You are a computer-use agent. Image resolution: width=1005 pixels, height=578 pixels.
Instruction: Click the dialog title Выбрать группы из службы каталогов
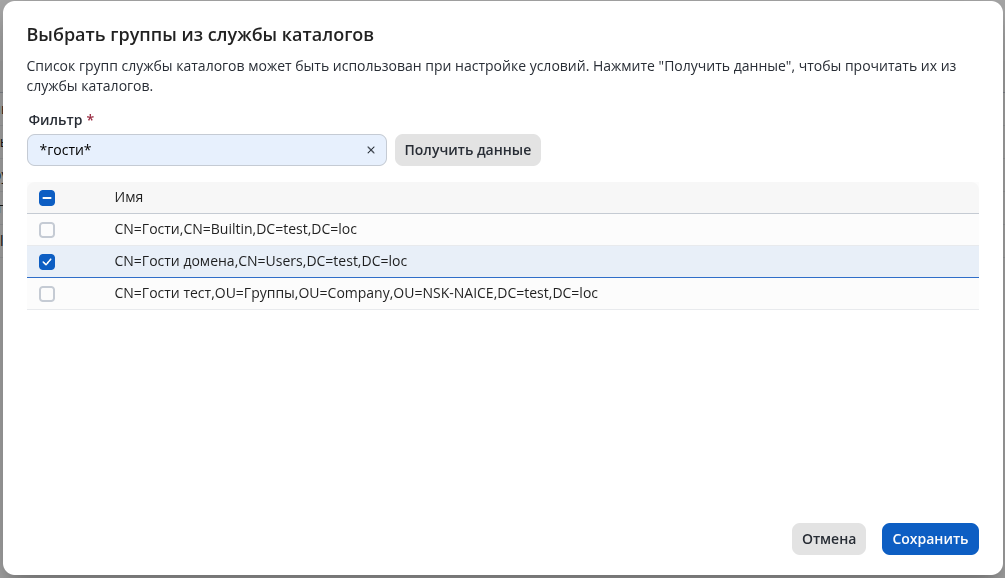[x=200, y=35]
